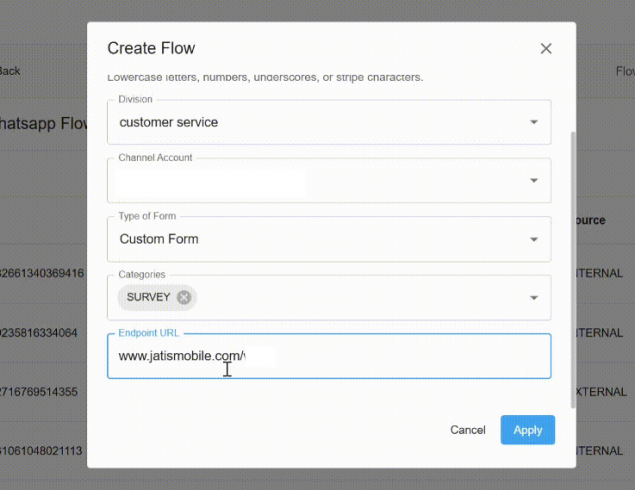Remove the SURVEY category chip
Image resolution: width=635 pixels, height=490 pixels.
(x=184, y=297)
